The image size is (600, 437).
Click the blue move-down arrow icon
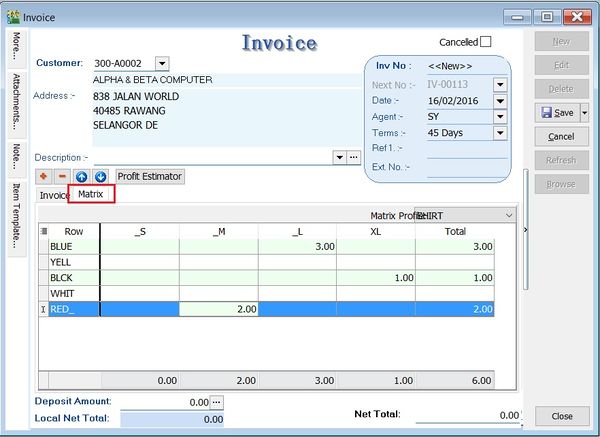point(100,176)
